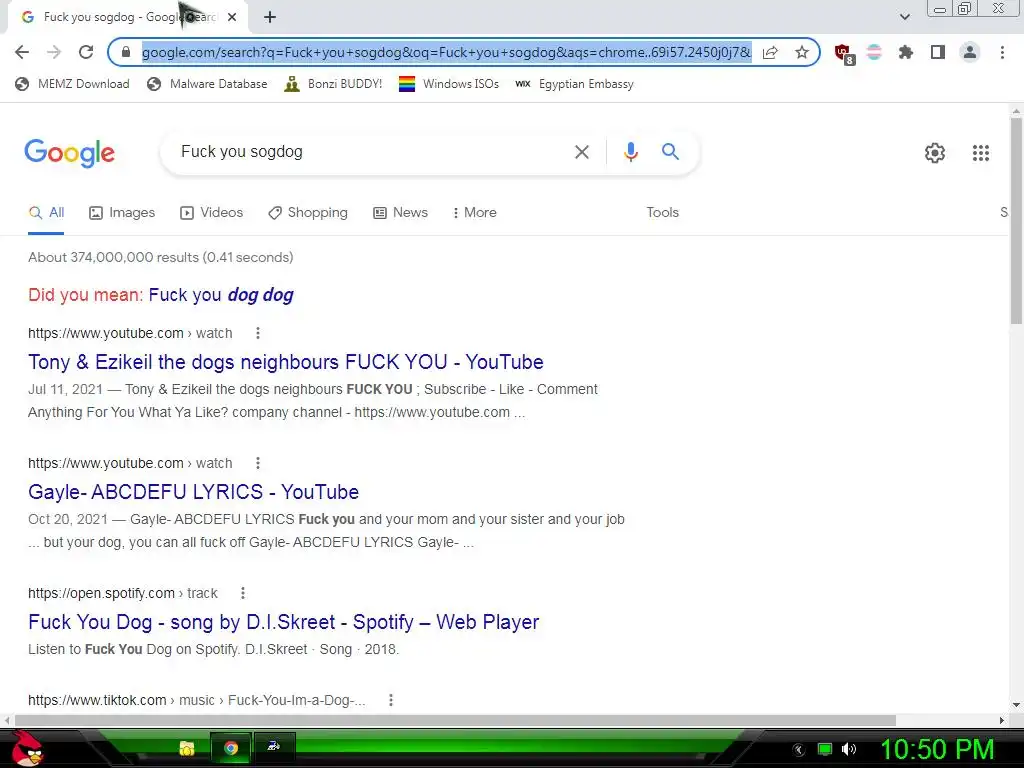
Task: Open Gayle- ABCDEFU LYRICS result
Action: [193, 492]
